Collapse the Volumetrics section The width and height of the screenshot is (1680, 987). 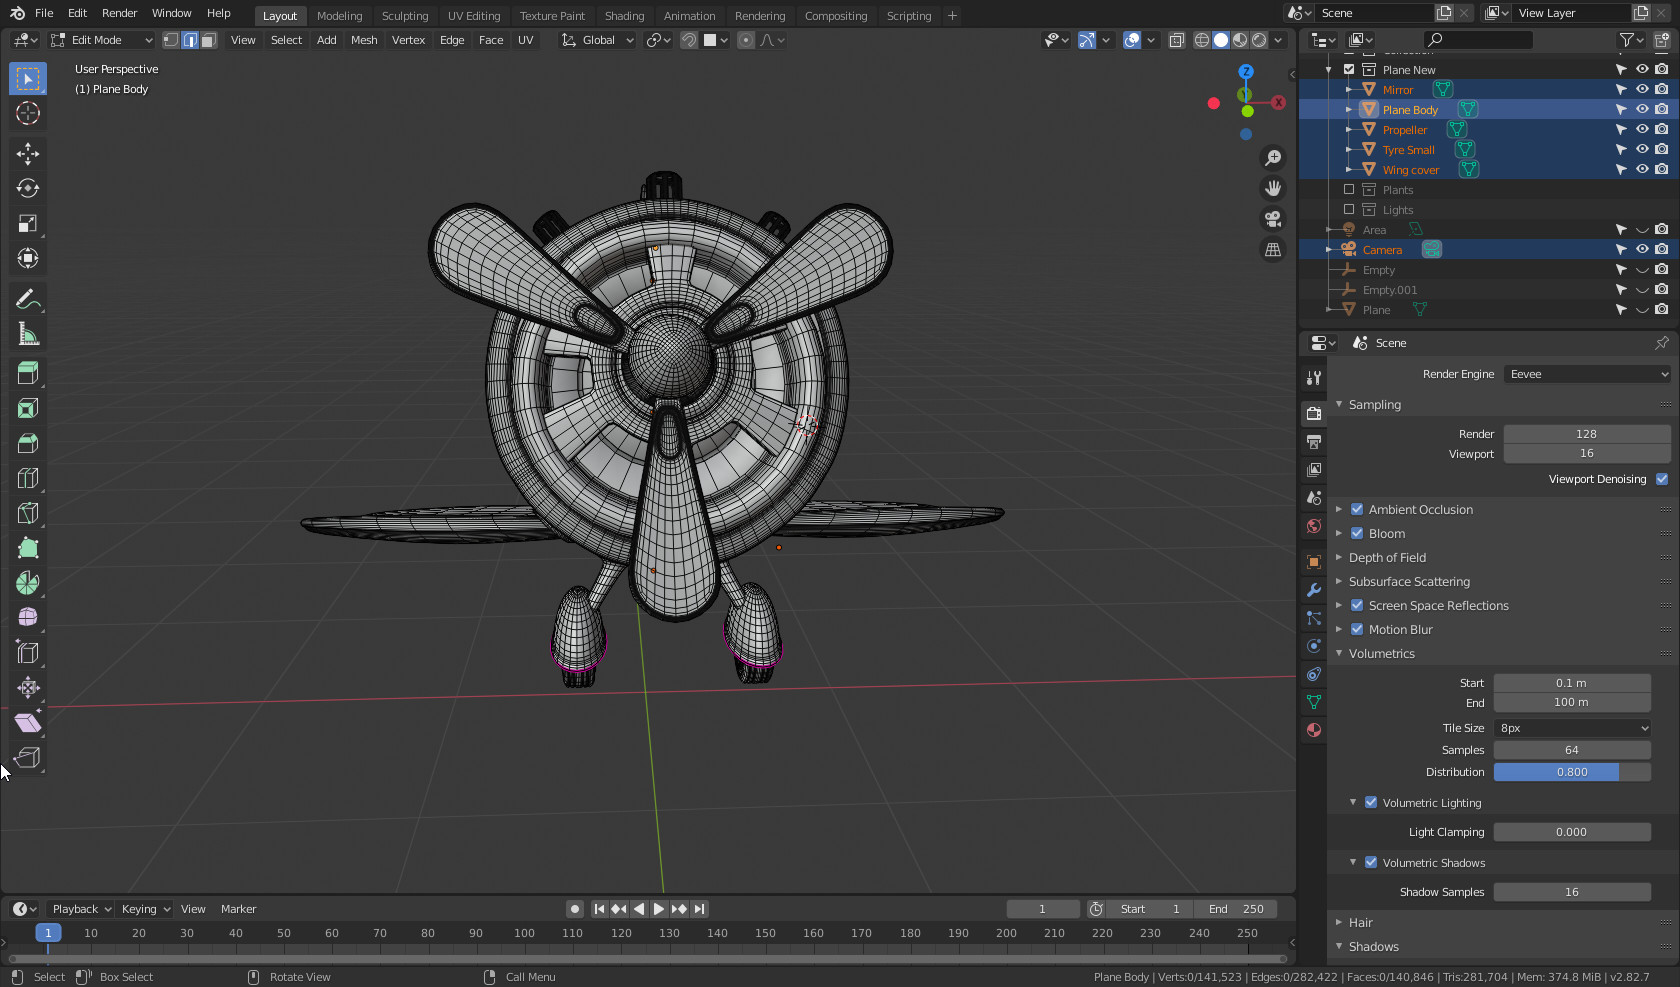pyautogui.click(x=1341, y=653)
